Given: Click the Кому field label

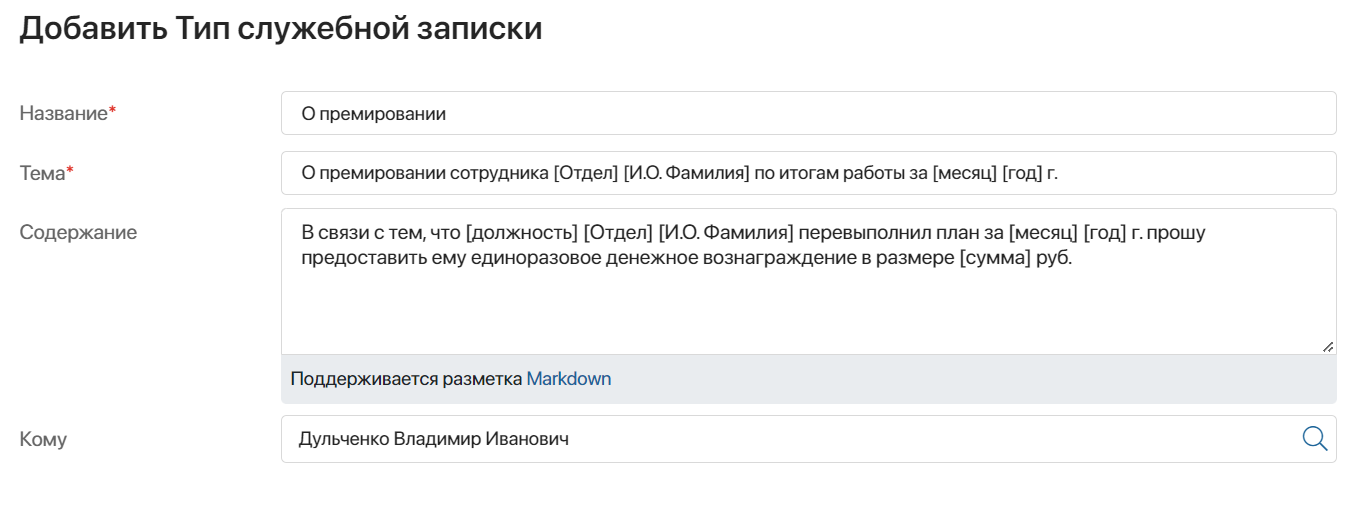Looking at the screenshot, I should (x=43, y=439).
